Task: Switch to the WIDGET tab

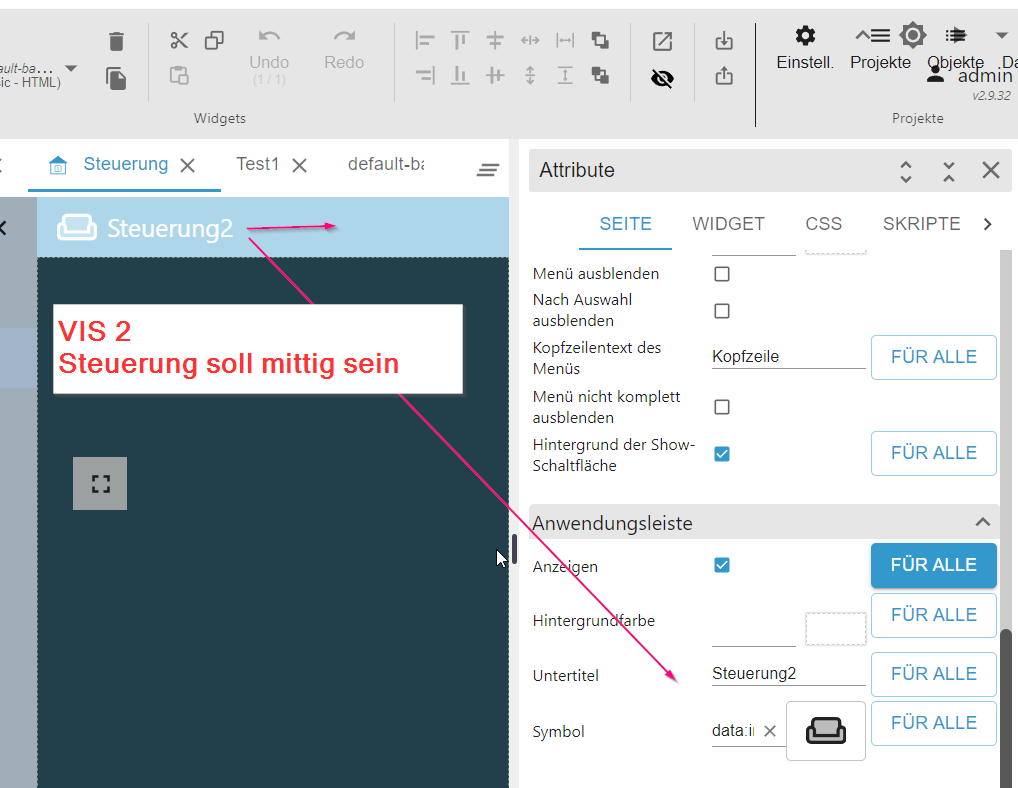Action: tap(728, 224)
